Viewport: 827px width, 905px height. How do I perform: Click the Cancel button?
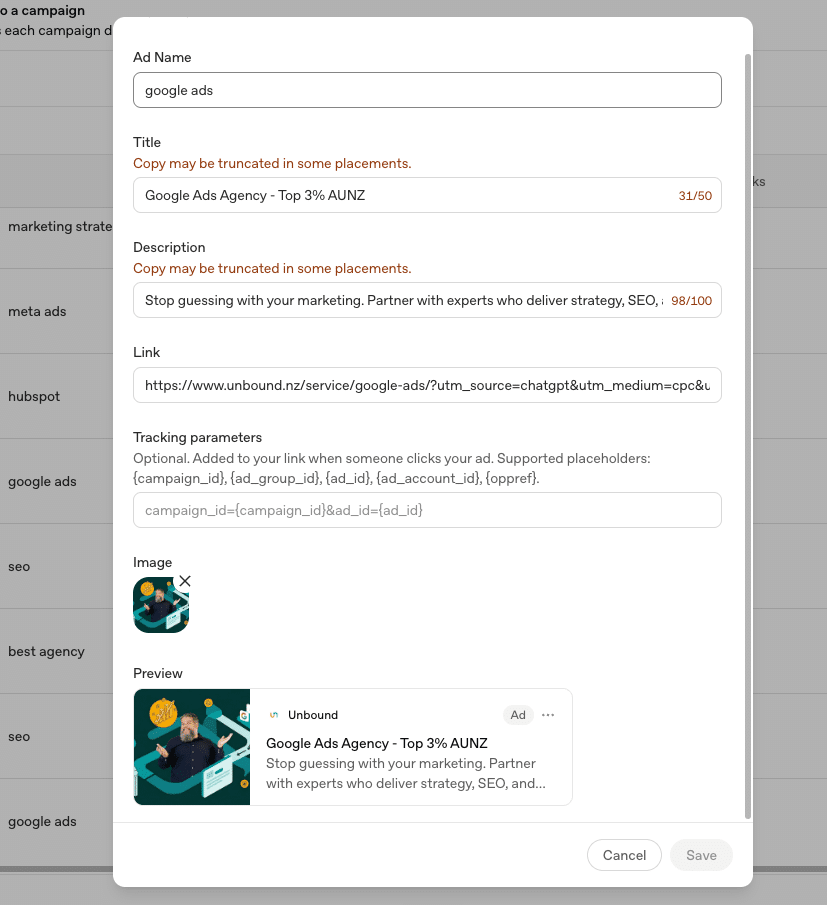(624, 855)
